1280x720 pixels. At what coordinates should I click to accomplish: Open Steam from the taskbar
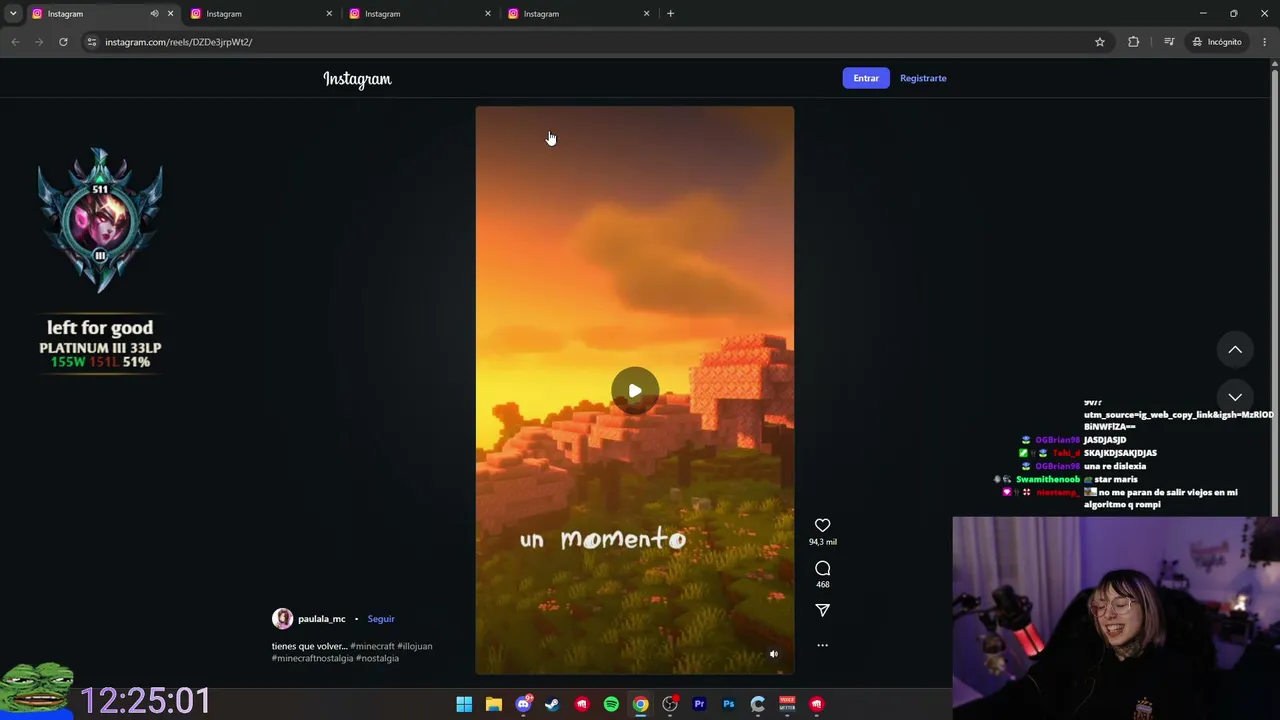(x=552, y=704)
